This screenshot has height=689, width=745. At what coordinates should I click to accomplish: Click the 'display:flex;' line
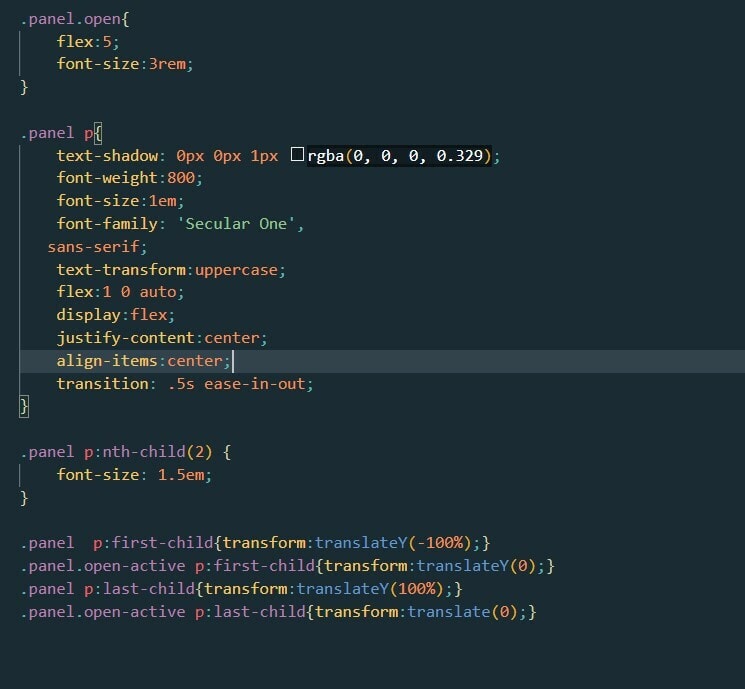(115, 315)
